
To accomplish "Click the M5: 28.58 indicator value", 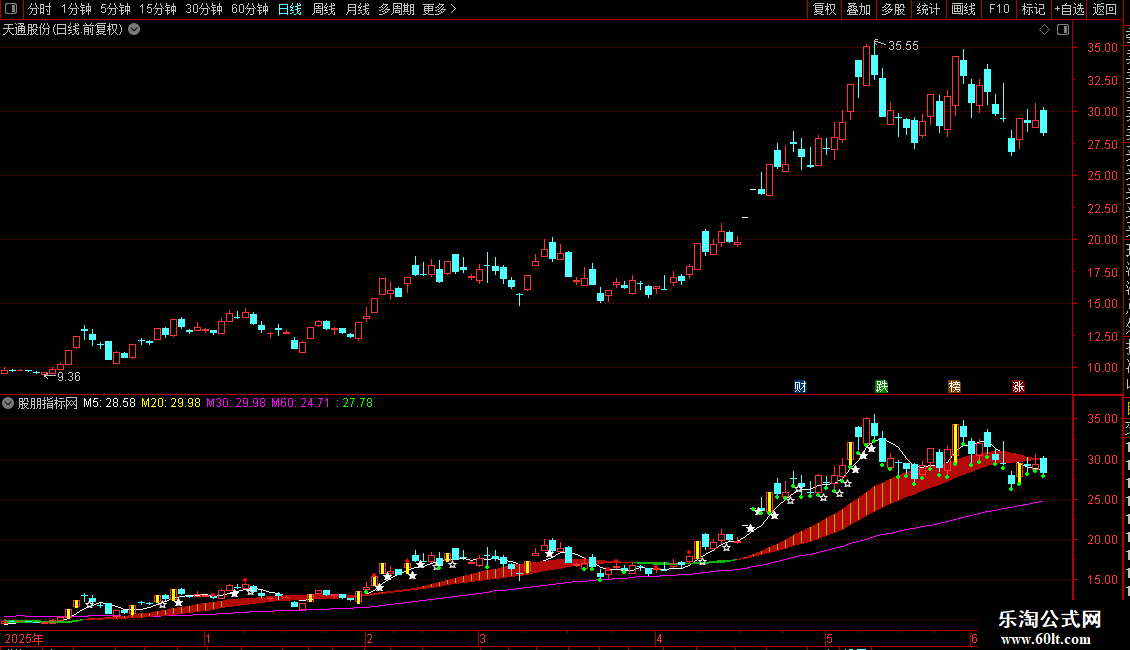I will 109,403.
